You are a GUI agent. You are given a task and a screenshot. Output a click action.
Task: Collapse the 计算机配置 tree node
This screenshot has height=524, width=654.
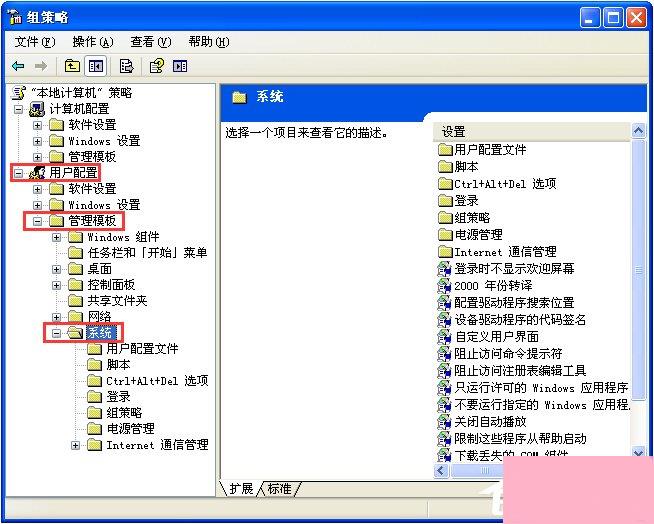(x=18, y=109)
